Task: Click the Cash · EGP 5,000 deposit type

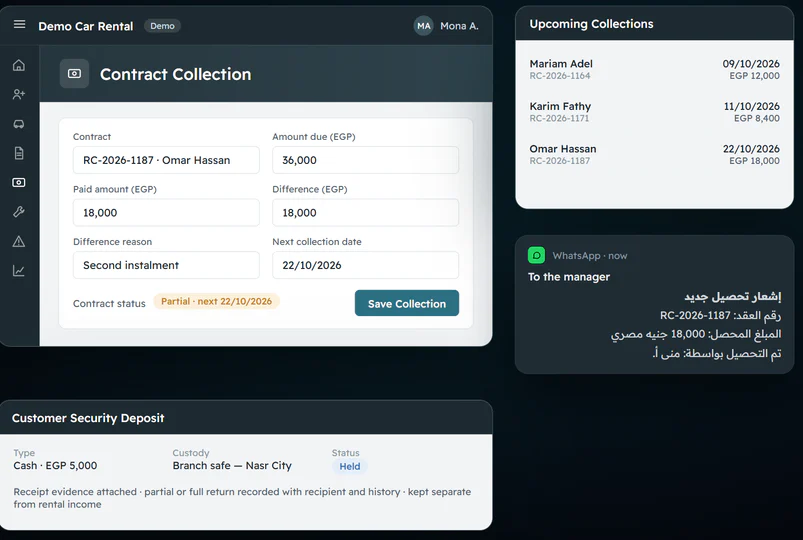Action: [55, 465]
